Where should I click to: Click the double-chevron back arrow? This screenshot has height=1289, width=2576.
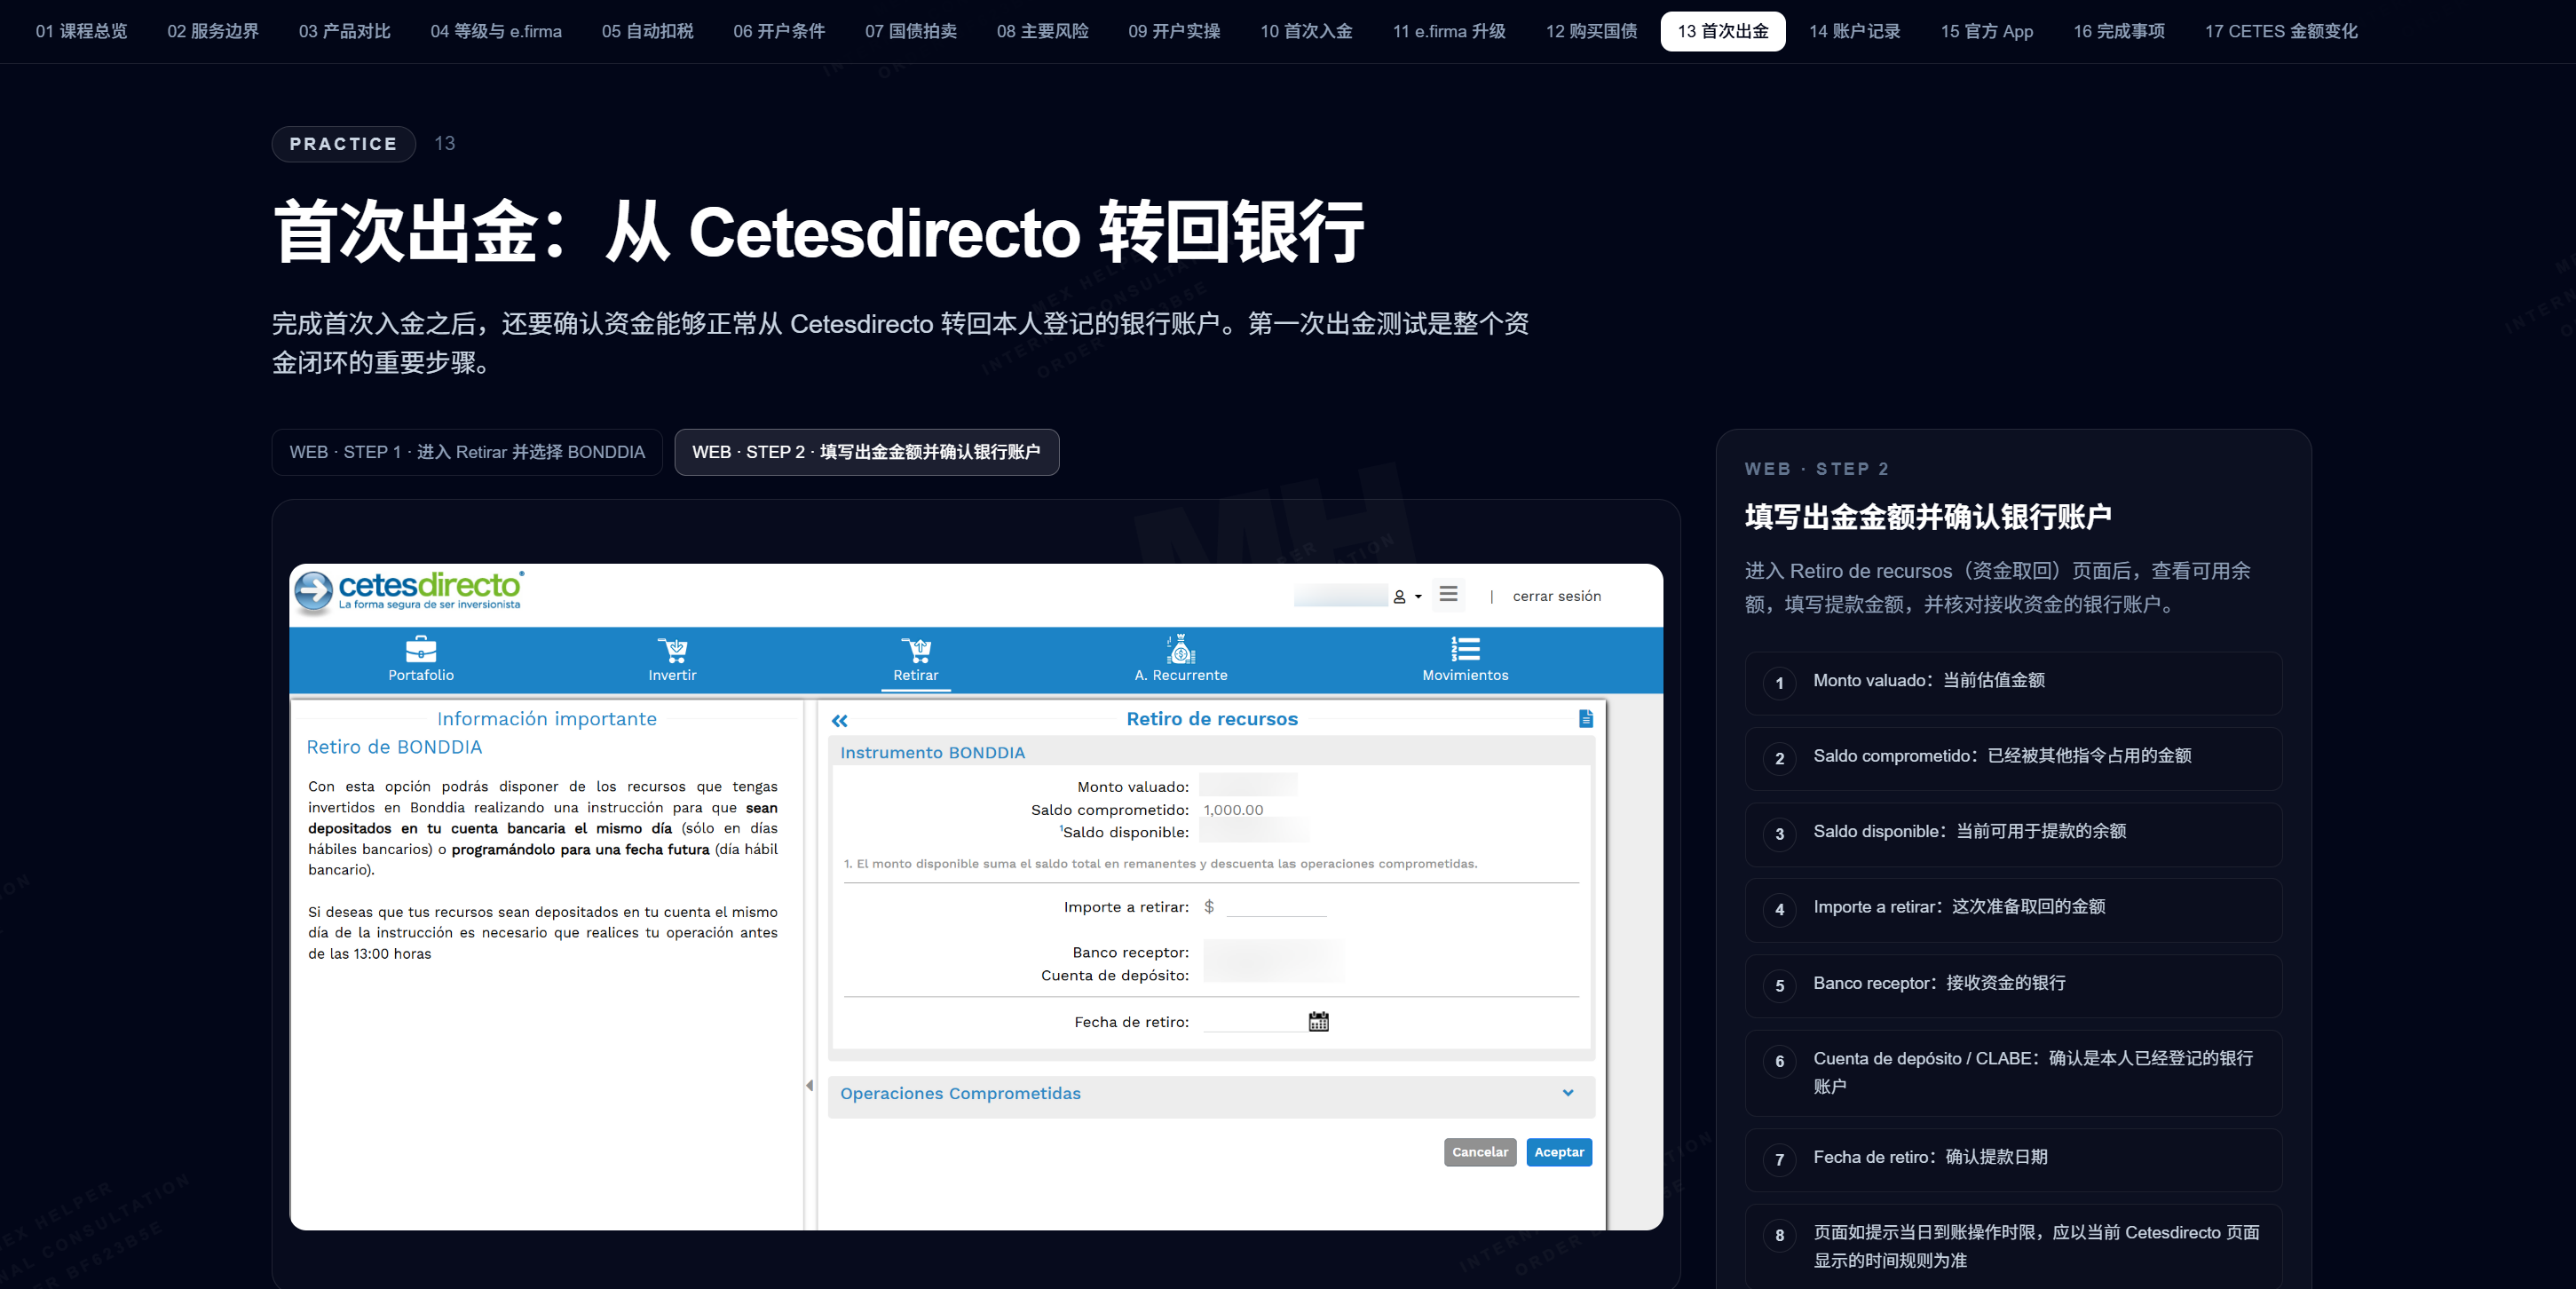840,720
